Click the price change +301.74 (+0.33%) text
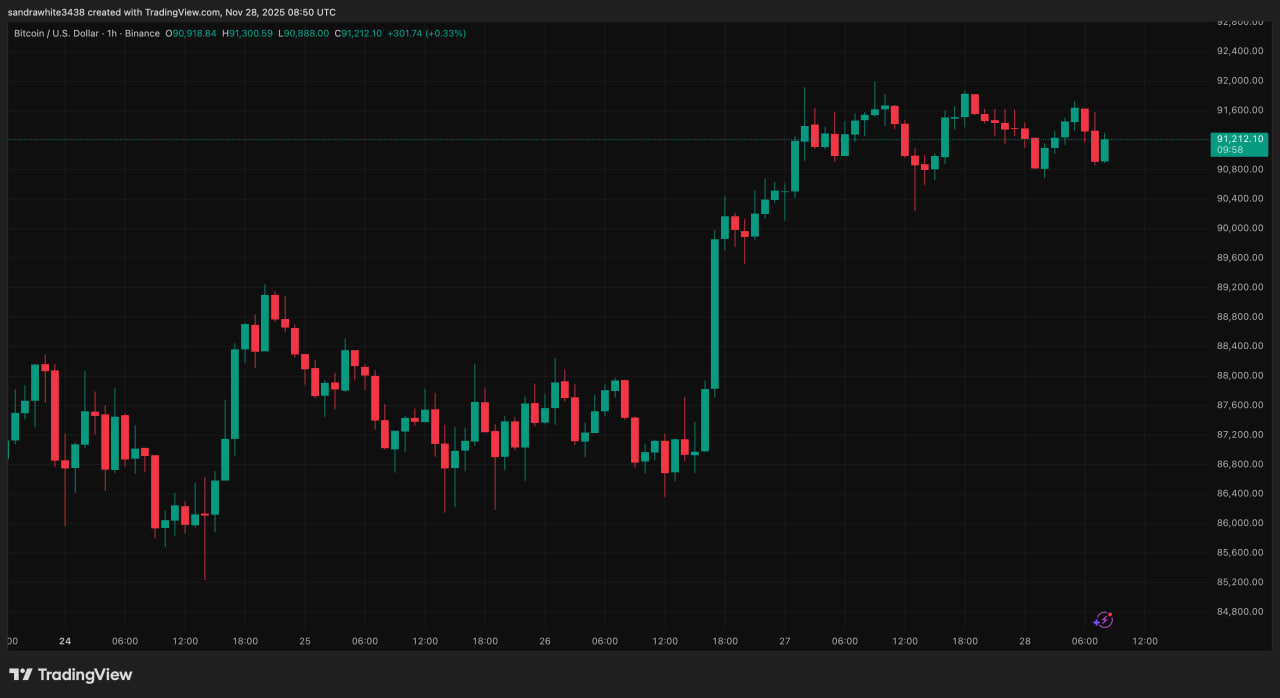Image resolution: width=1280 pixels, height=698 pixels. (426, 33)
